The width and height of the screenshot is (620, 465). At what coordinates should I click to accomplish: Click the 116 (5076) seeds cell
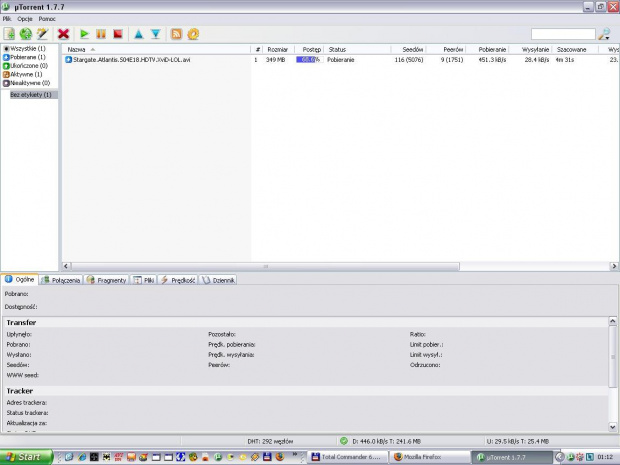[x=409, y=60]
